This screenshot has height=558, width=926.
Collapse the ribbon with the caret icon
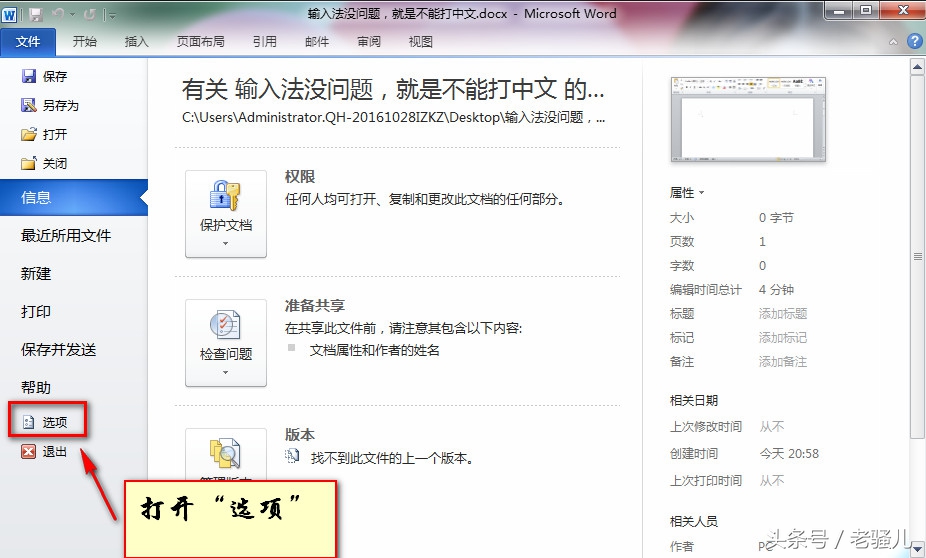pos(893,42)
